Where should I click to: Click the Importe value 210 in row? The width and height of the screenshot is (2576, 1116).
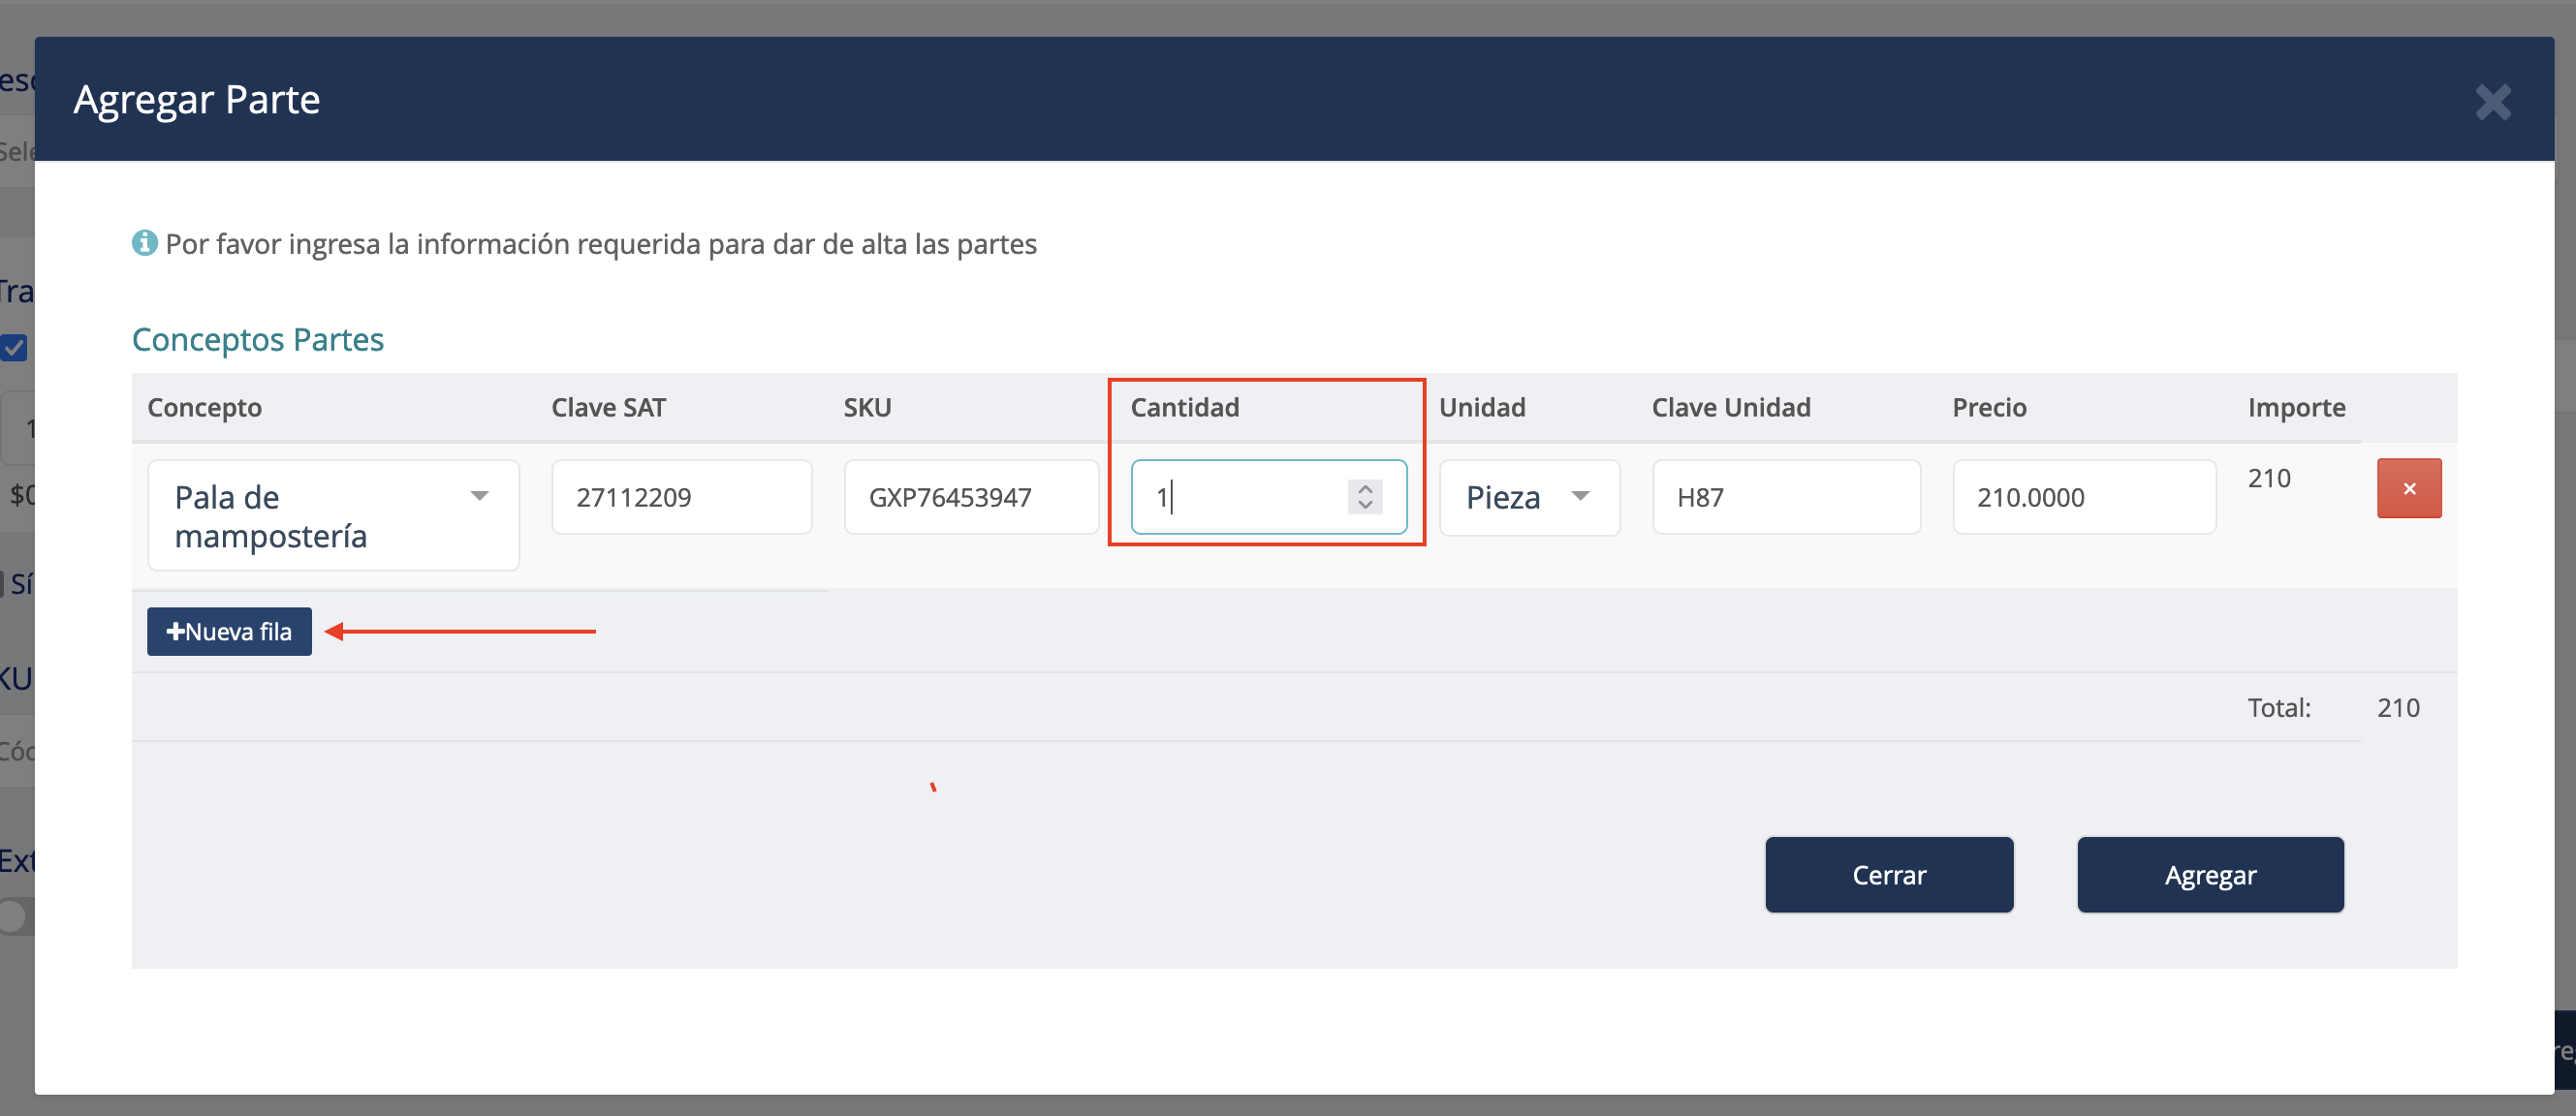click(x=2268, y=478)
